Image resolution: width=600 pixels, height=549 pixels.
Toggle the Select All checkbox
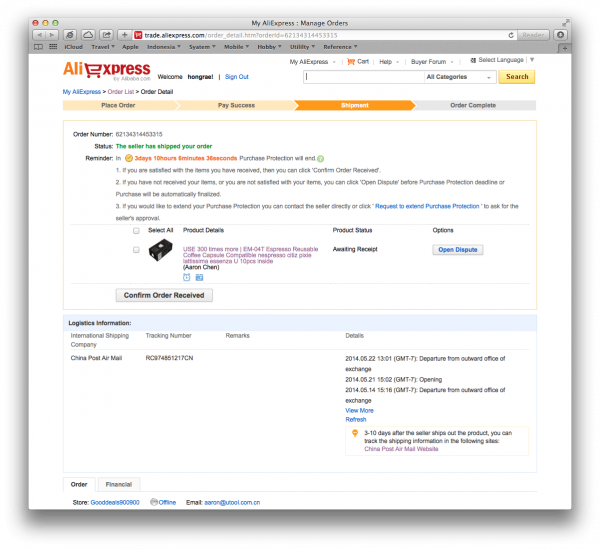click(136, 230)
